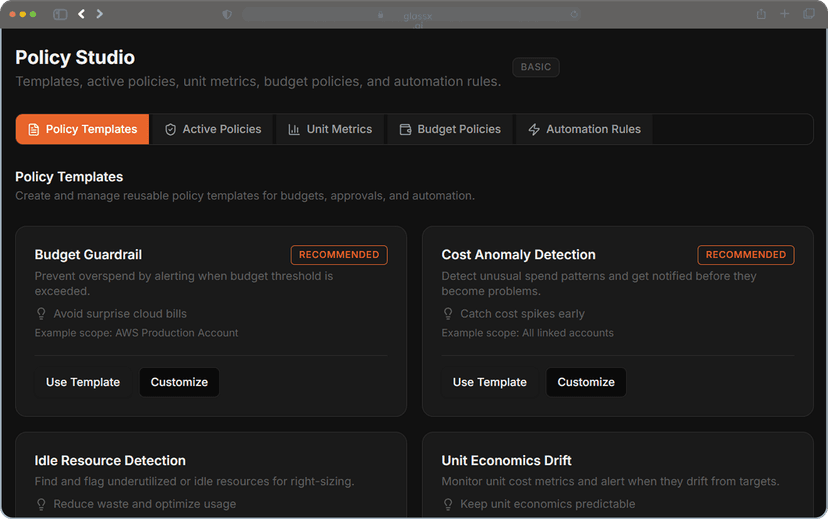Click Use Template for Budget Guardrail
This screenshot has height=519, width=828.
pyautogui.click(x=83, y=382)
